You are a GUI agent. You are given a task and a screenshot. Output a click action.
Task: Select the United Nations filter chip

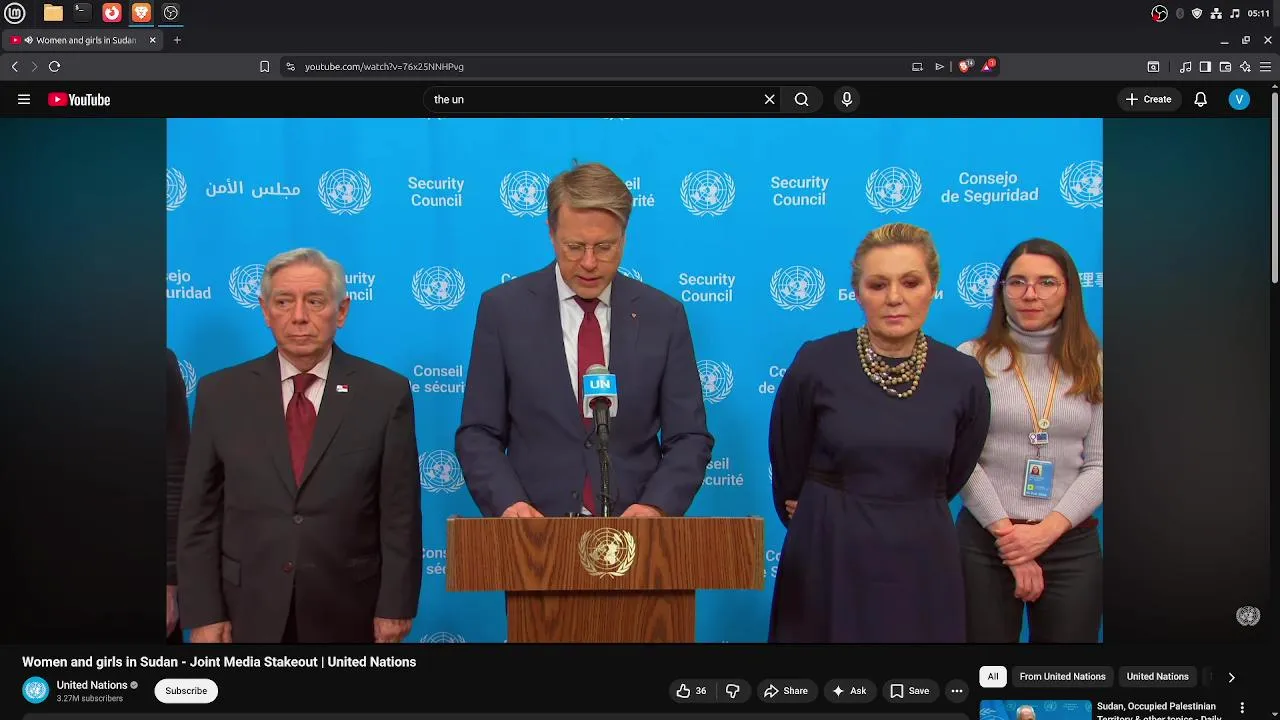pyautogui.click(x=1157, y=677)
